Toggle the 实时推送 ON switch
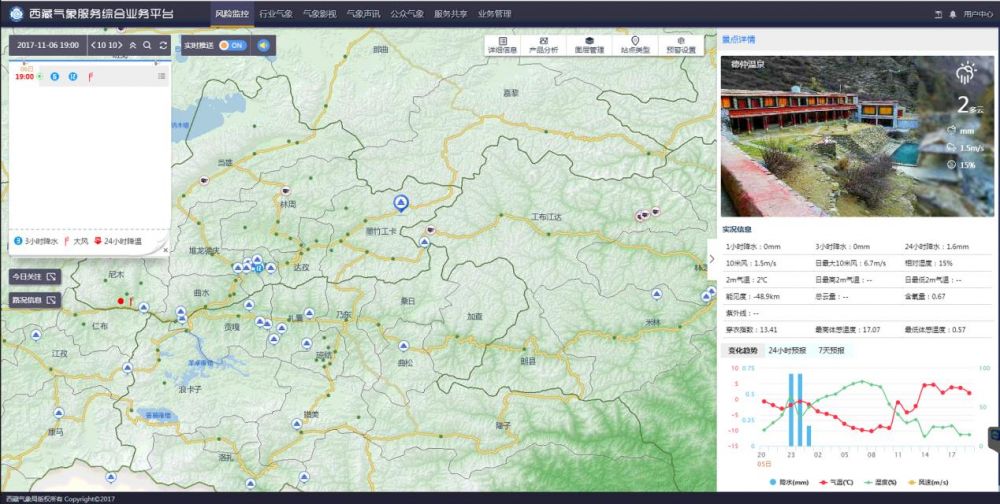The image size is (1000, 504). (x=231, y=45)
